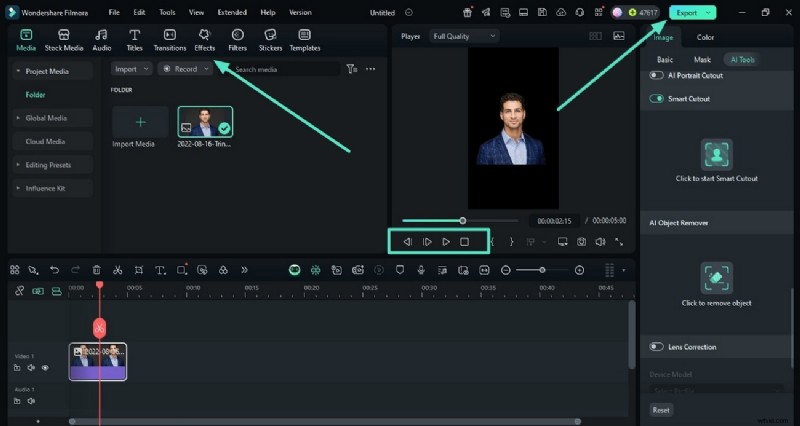
Task: Turn off the Smart Cutout toggle
Action: (657, 99)
